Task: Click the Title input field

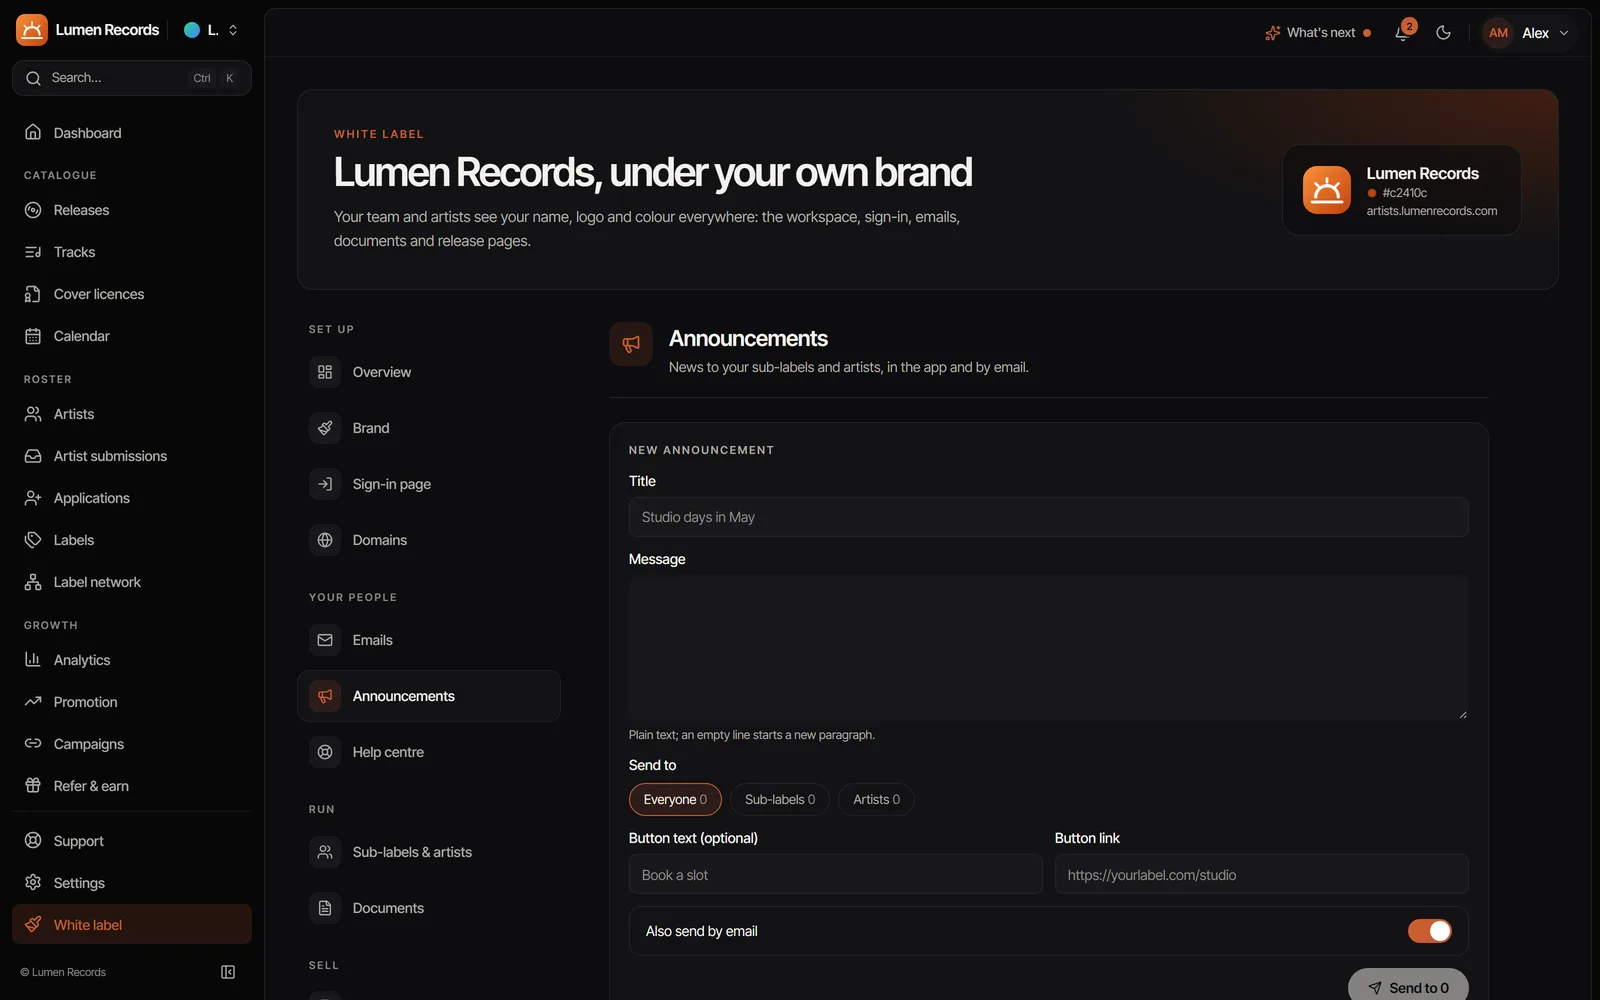Action: pos(1048,517)
